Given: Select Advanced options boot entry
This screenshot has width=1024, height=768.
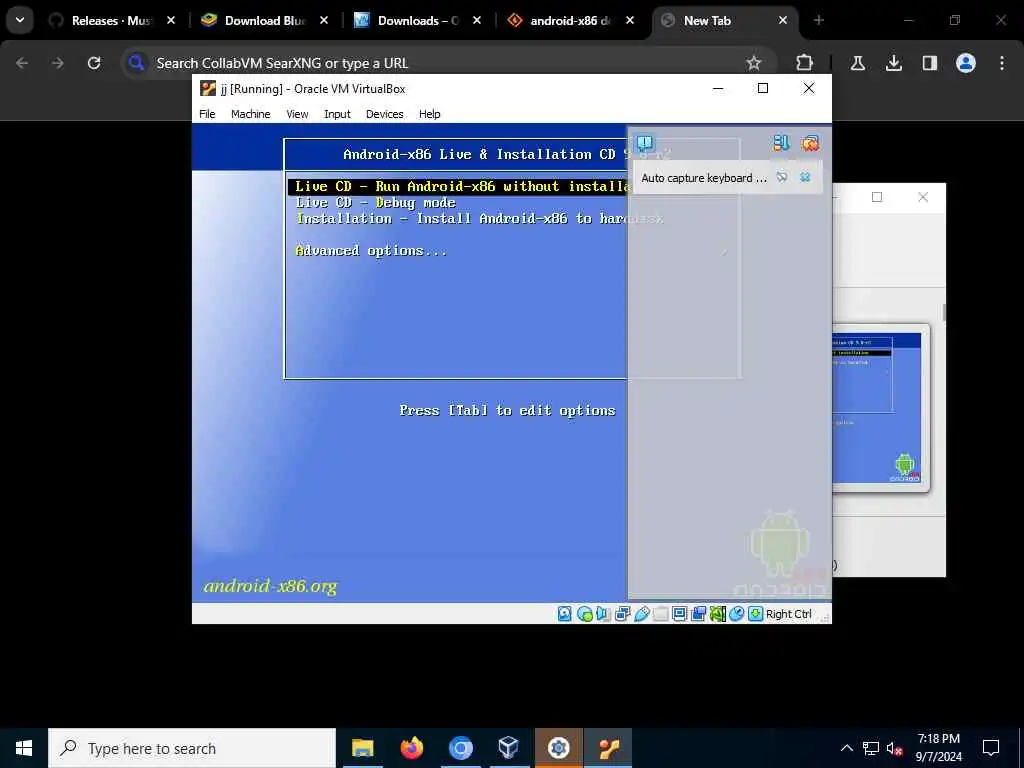Looking at the screenshot, I should [x=371, y=251].
